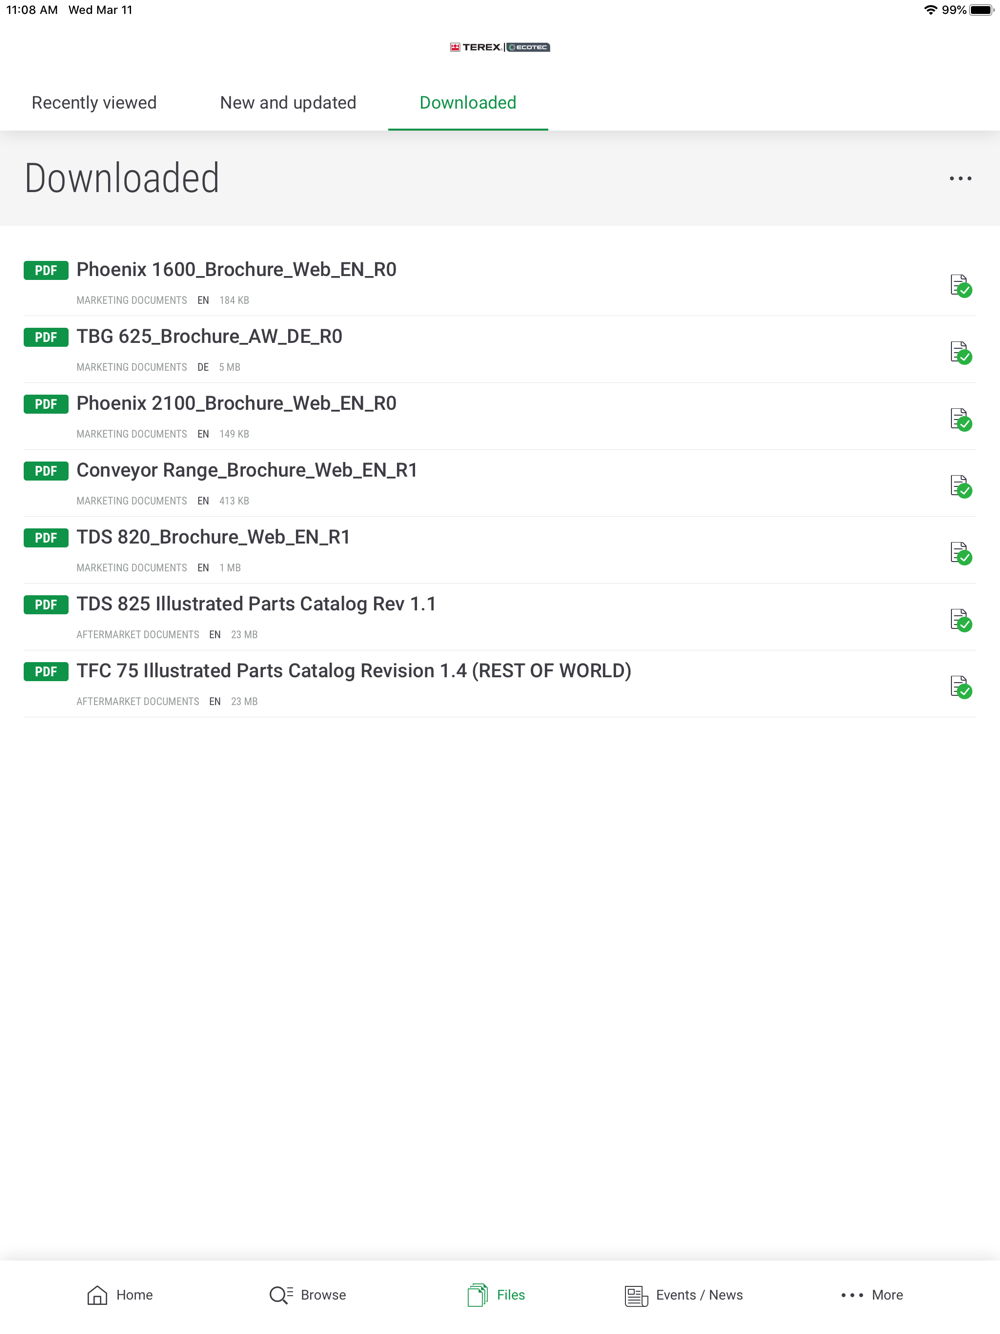Tap downloaded status icon for Conveyor Range brochure
This screenshot has width=1000, height=1334.
tap(960, 487)
